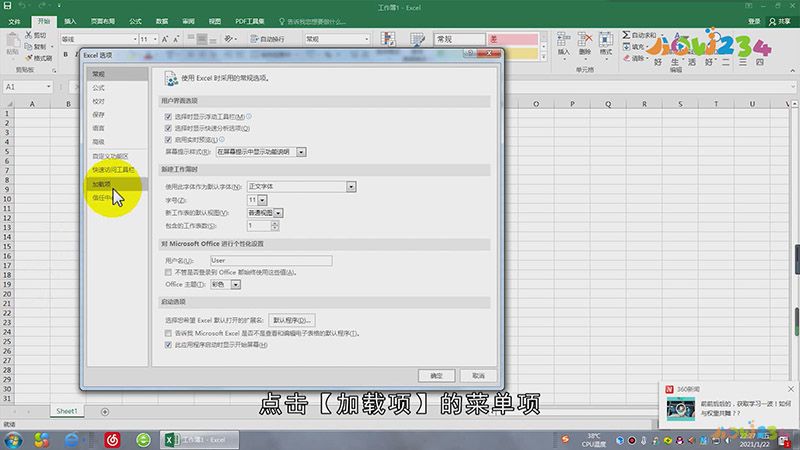
Task: Toggle 'show Start screen when application starts' checkbox
Action: pos(168,345)
